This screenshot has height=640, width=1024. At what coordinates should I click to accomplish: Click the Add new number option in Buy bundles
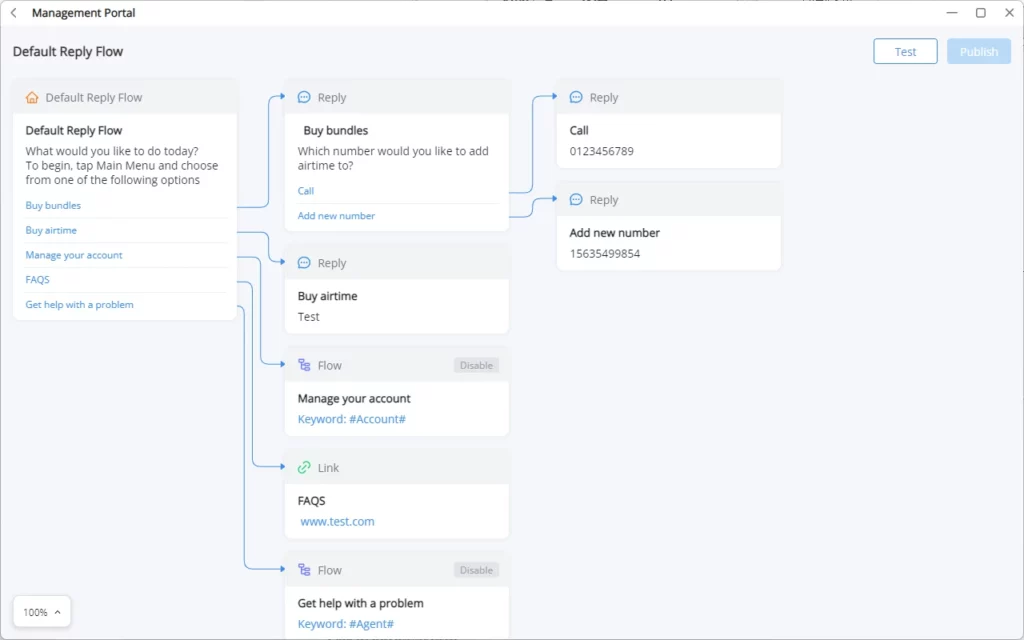tap(336, 216)
